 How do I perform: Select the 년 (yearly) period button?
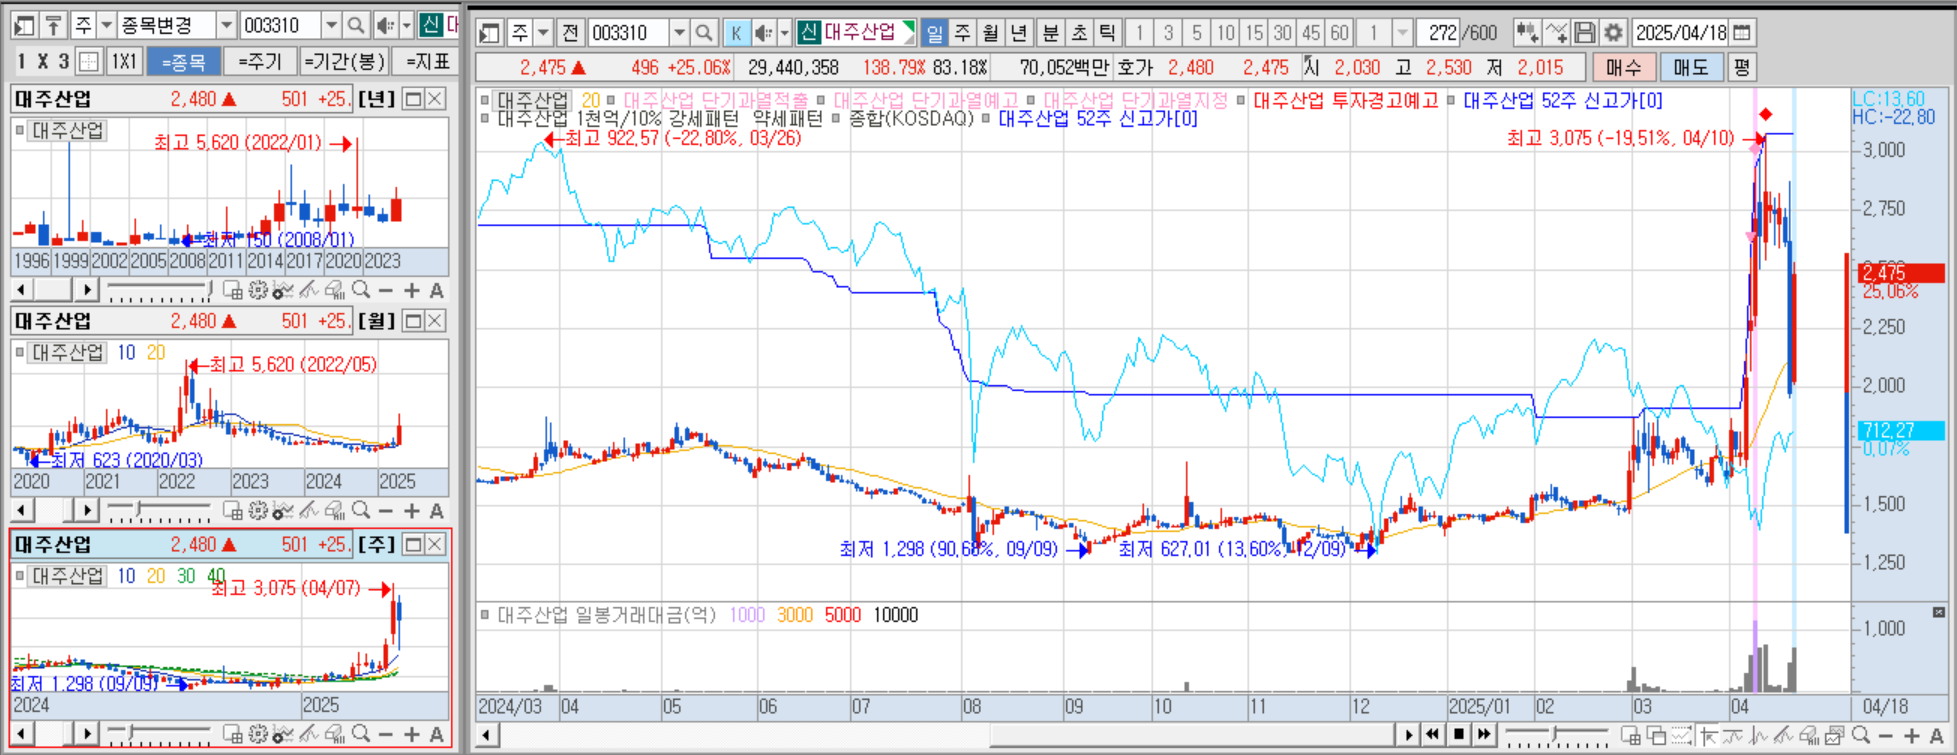(1018, 33)
